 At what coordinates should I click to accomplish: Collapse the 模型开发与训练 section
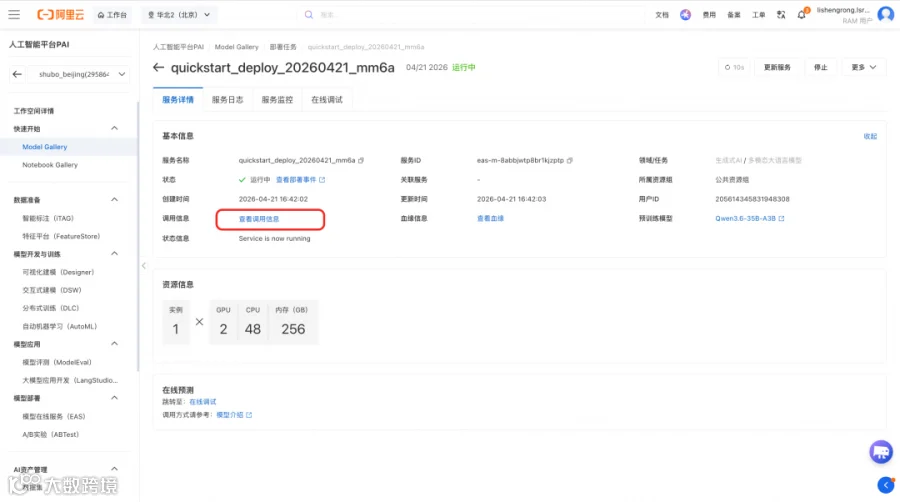coord(114,254)
